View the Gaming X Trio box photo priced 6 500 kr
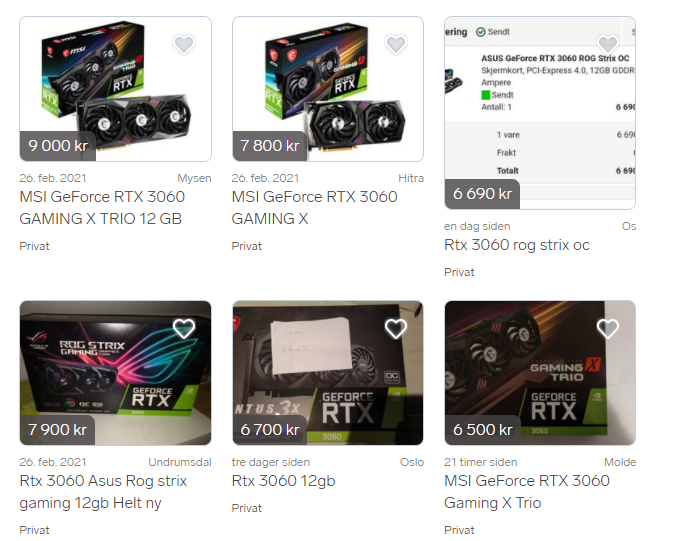Image resolution: width=675 pixels, height=541 pixels. [540, 373]
